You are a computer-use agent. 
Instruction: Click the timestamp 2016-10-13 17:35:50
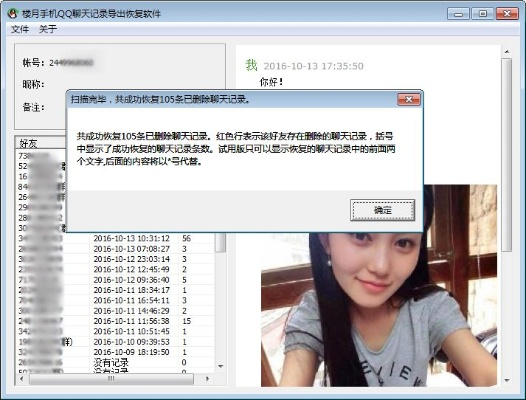[x=313, y=66]
